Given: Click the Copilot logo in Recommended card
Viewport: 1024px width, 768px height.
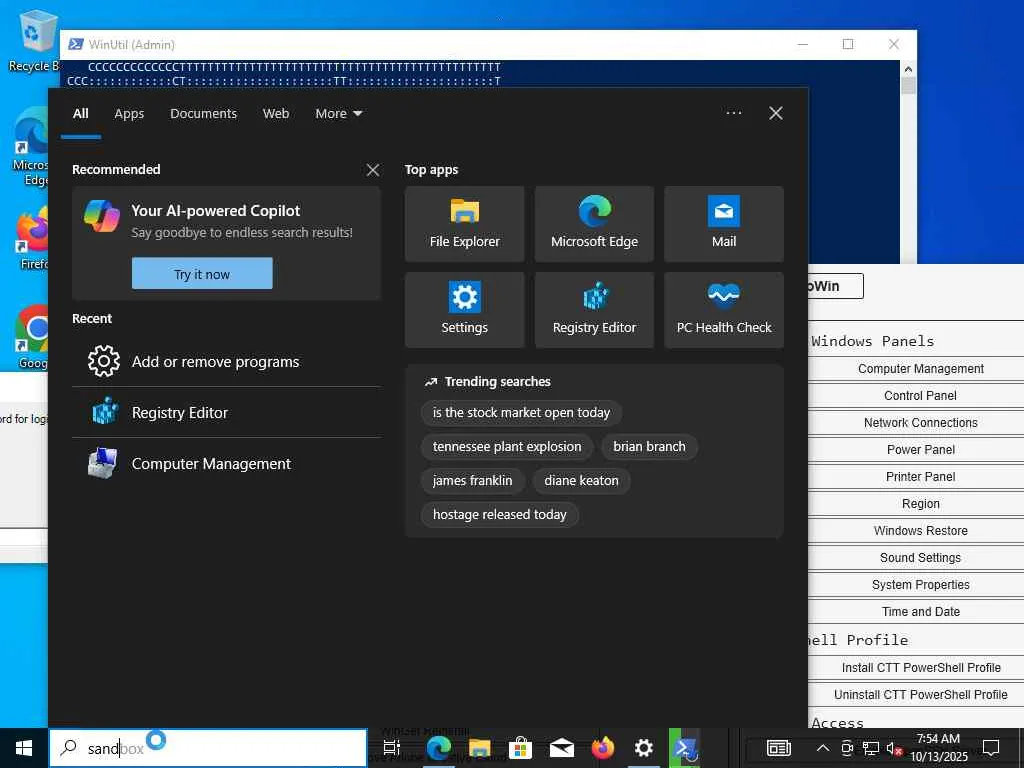Looking at the screenshot, I should pyautogui.click(x=102, y=216).
